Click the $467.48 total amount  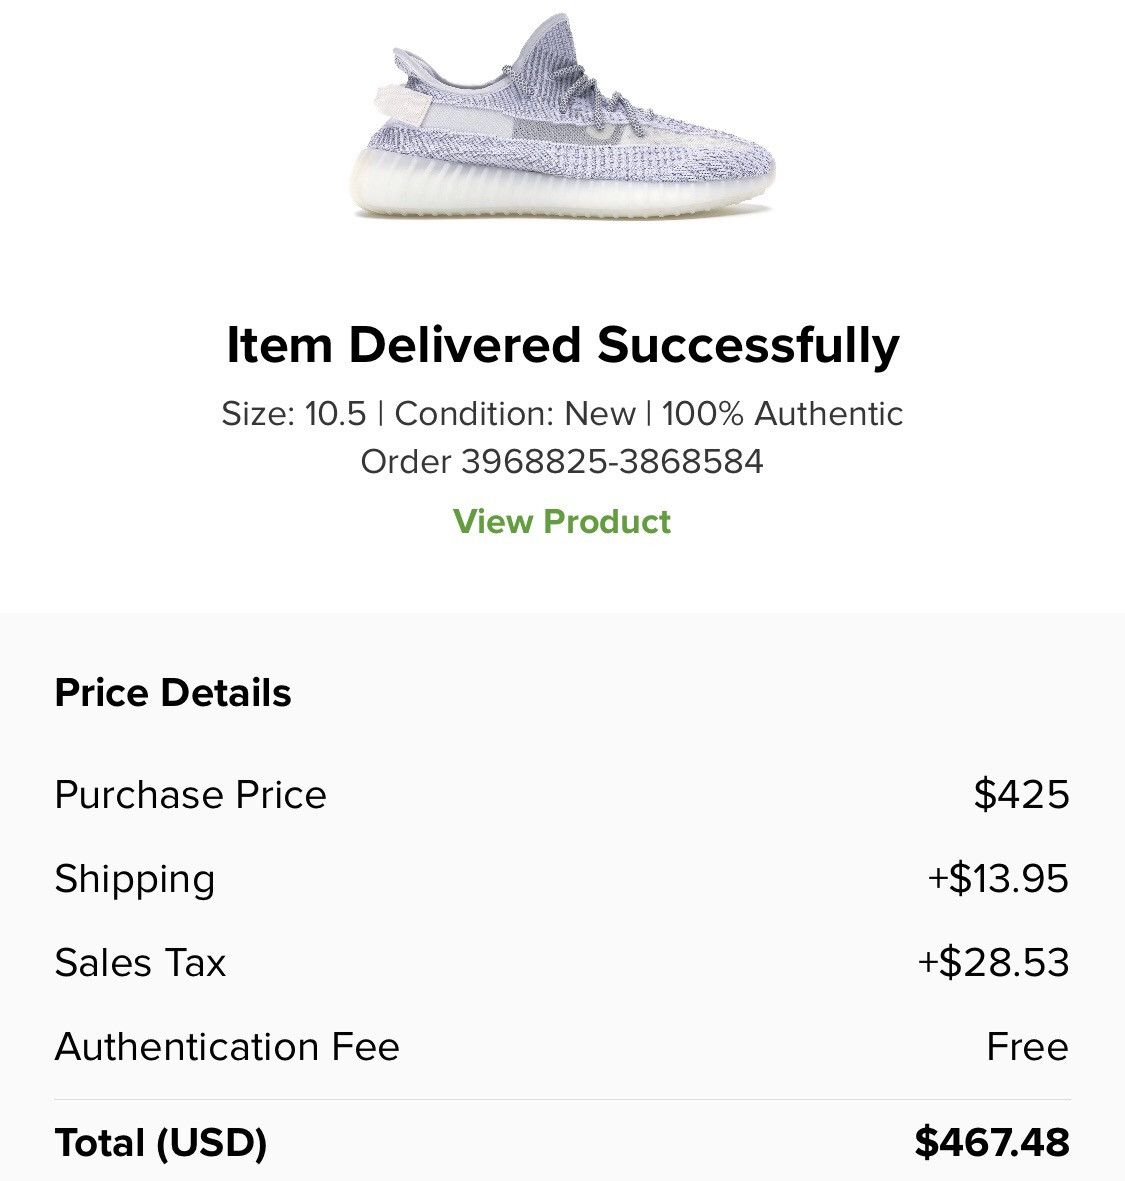(992, 1142)
